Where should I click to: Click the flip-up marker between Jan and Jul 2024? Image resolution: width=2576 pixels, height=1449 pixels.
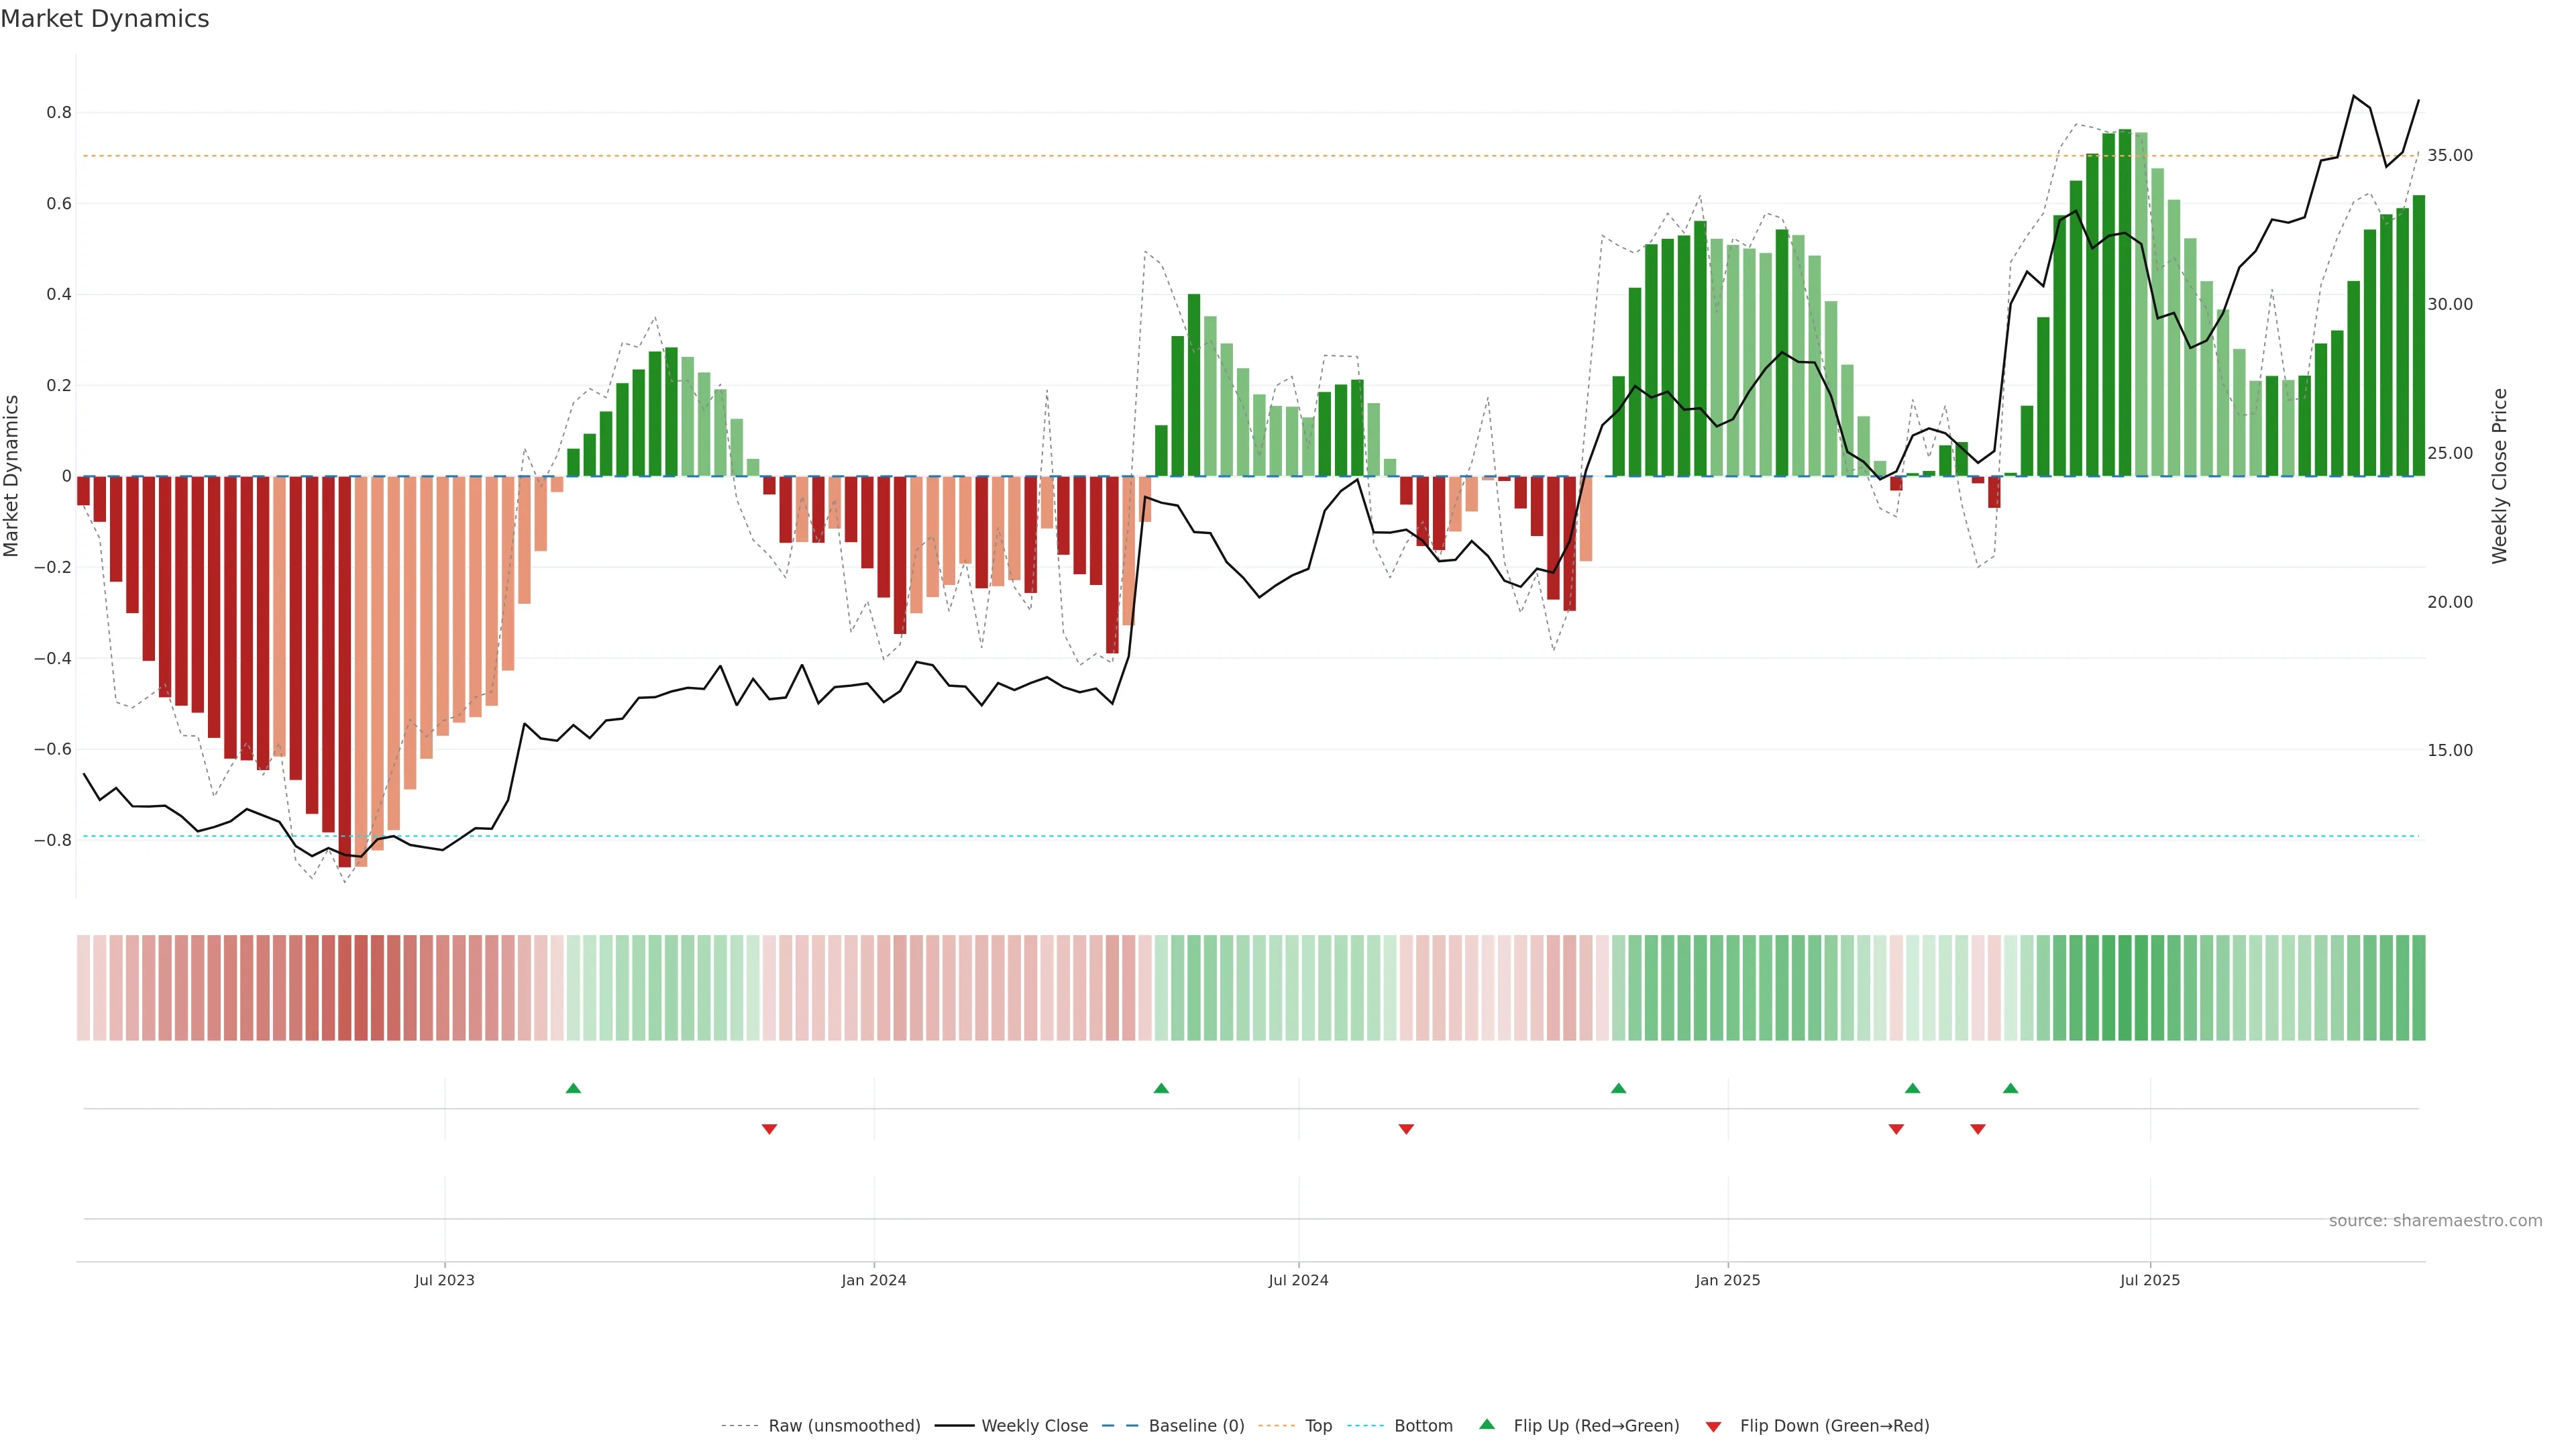tap(1161, 1088)
